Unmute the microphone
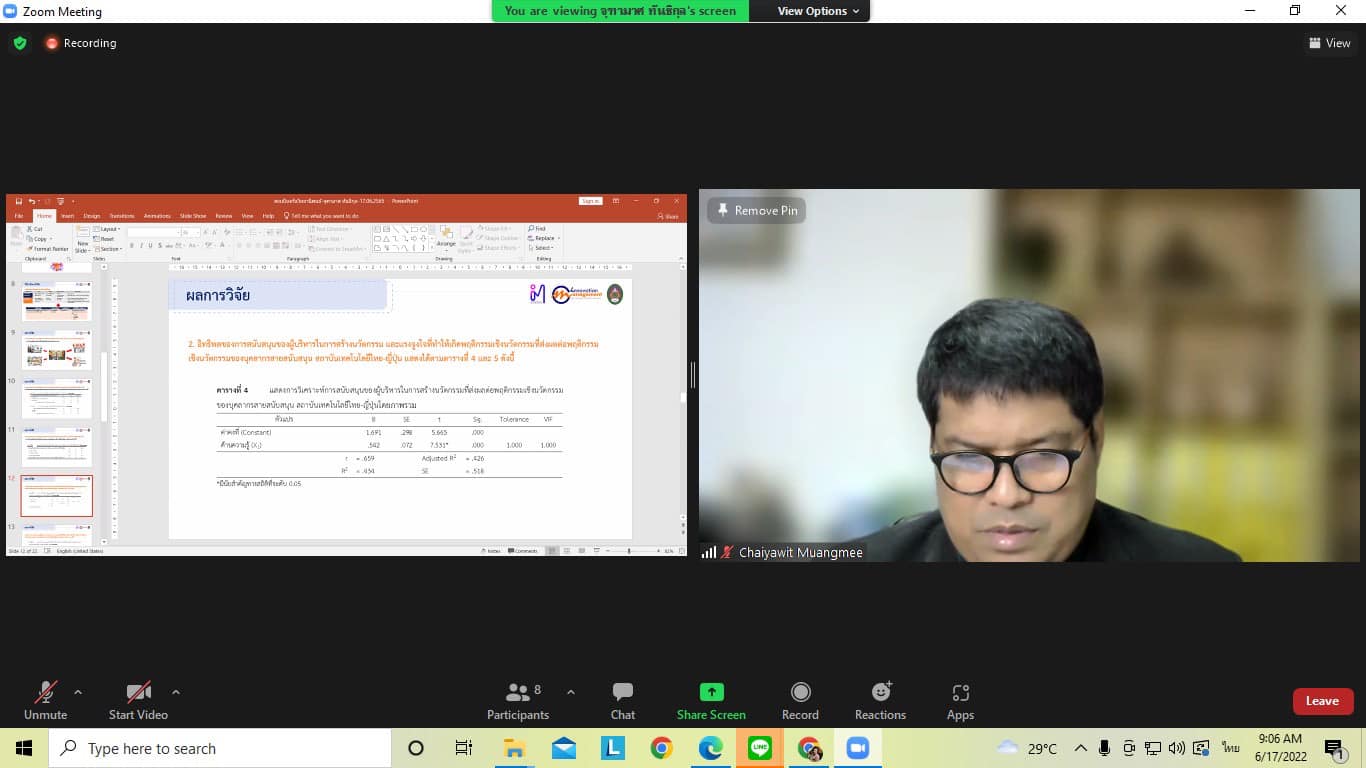 coord(45,700)
